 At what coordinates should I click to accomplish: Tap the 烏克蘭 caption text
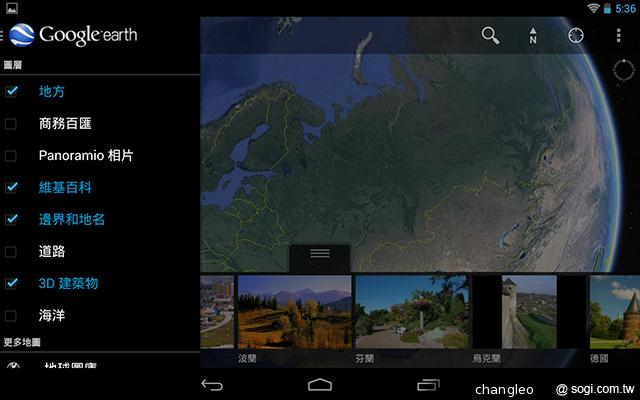point(486,359)
